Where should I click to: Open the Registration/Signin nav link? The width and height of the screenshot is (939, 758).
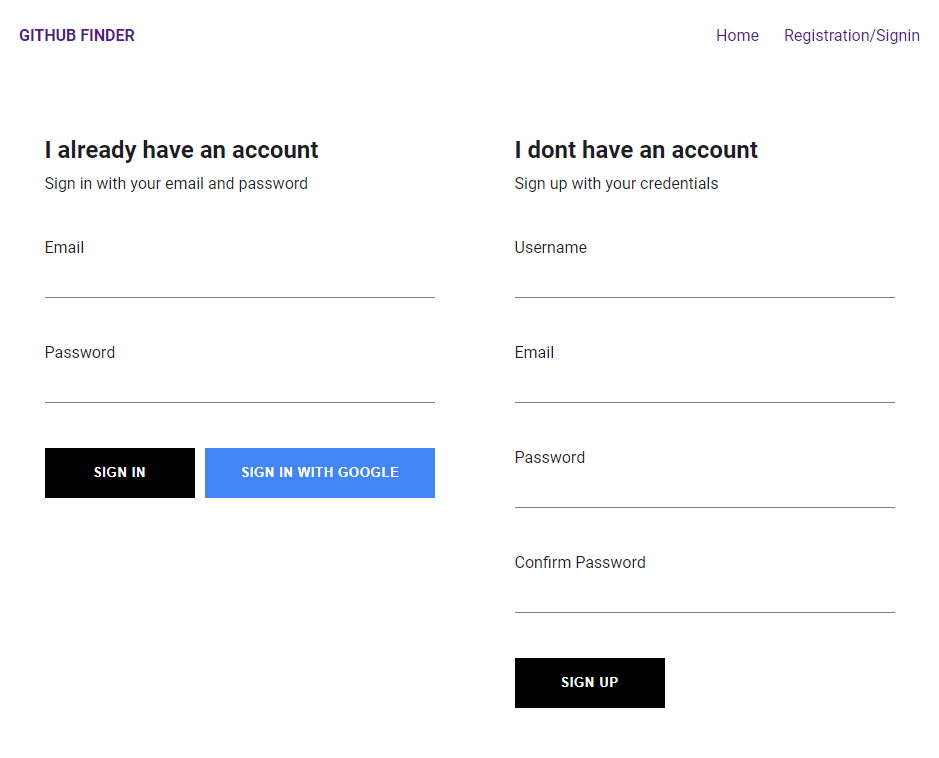(852, 35)
